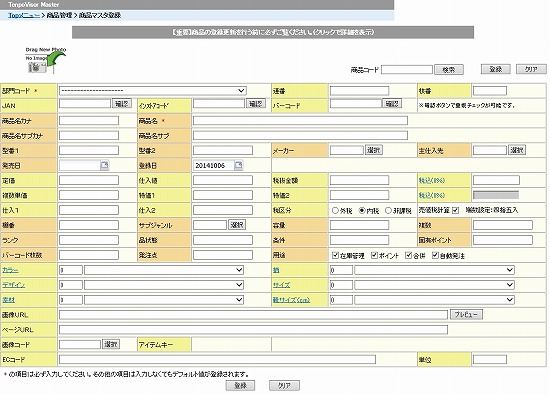Open the 【重要】 notice banner link

(273, 32)
